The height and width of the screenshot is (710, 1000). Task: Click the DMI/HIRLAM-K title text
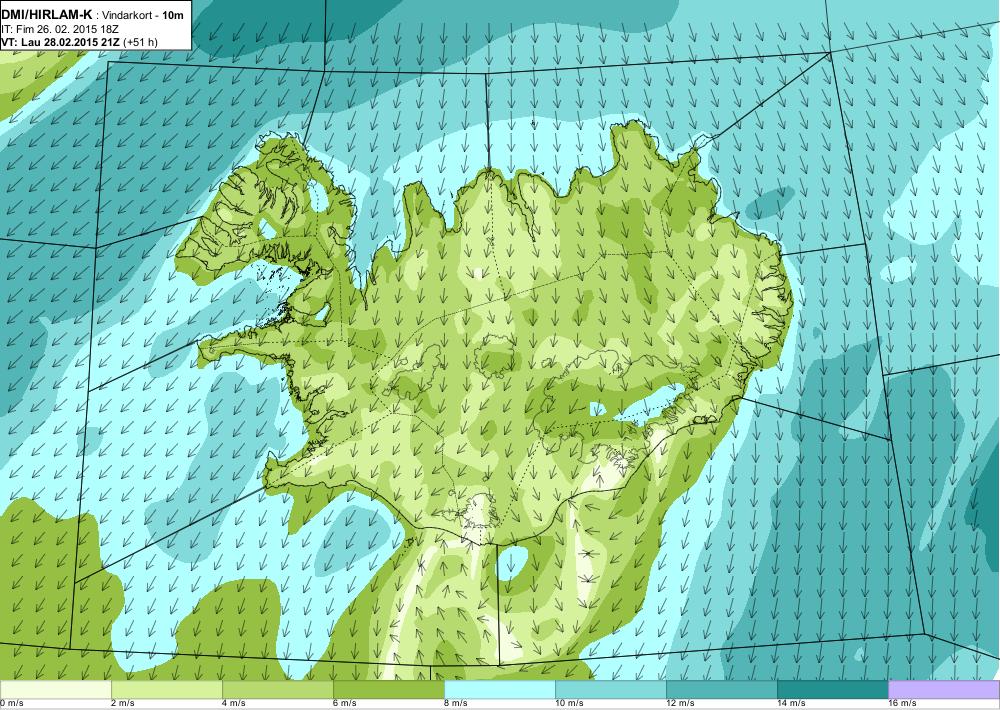(x=47, y=14)
